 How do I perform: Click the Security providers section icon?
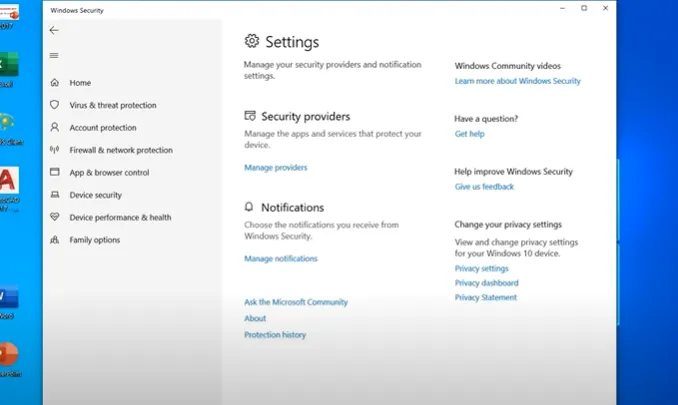pyautogui.click(x=250, y=116)
